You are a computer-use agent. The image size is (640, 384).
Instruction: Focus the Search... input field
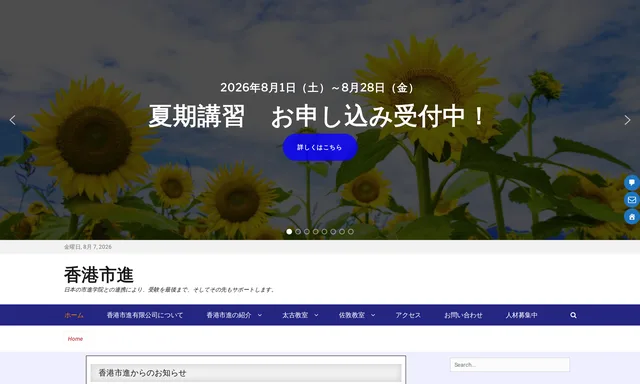pos(510,365)
